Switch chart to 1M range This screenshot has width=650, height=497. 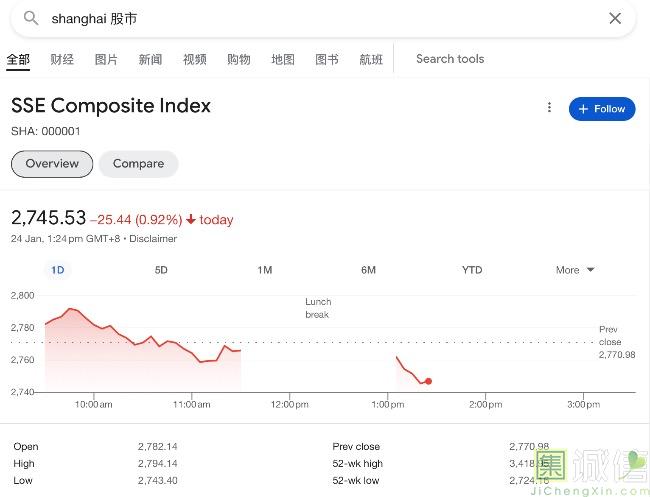[x=265, y=270]
